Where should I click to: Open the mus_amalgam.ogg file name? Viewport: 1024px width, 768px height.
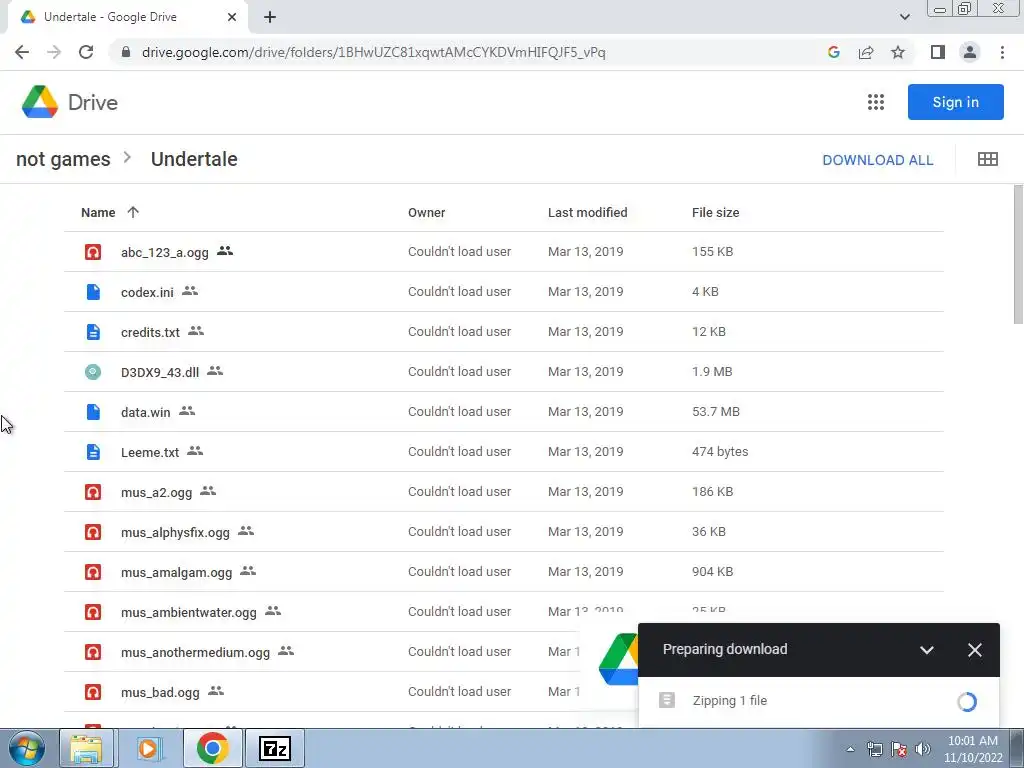point(176,573)
